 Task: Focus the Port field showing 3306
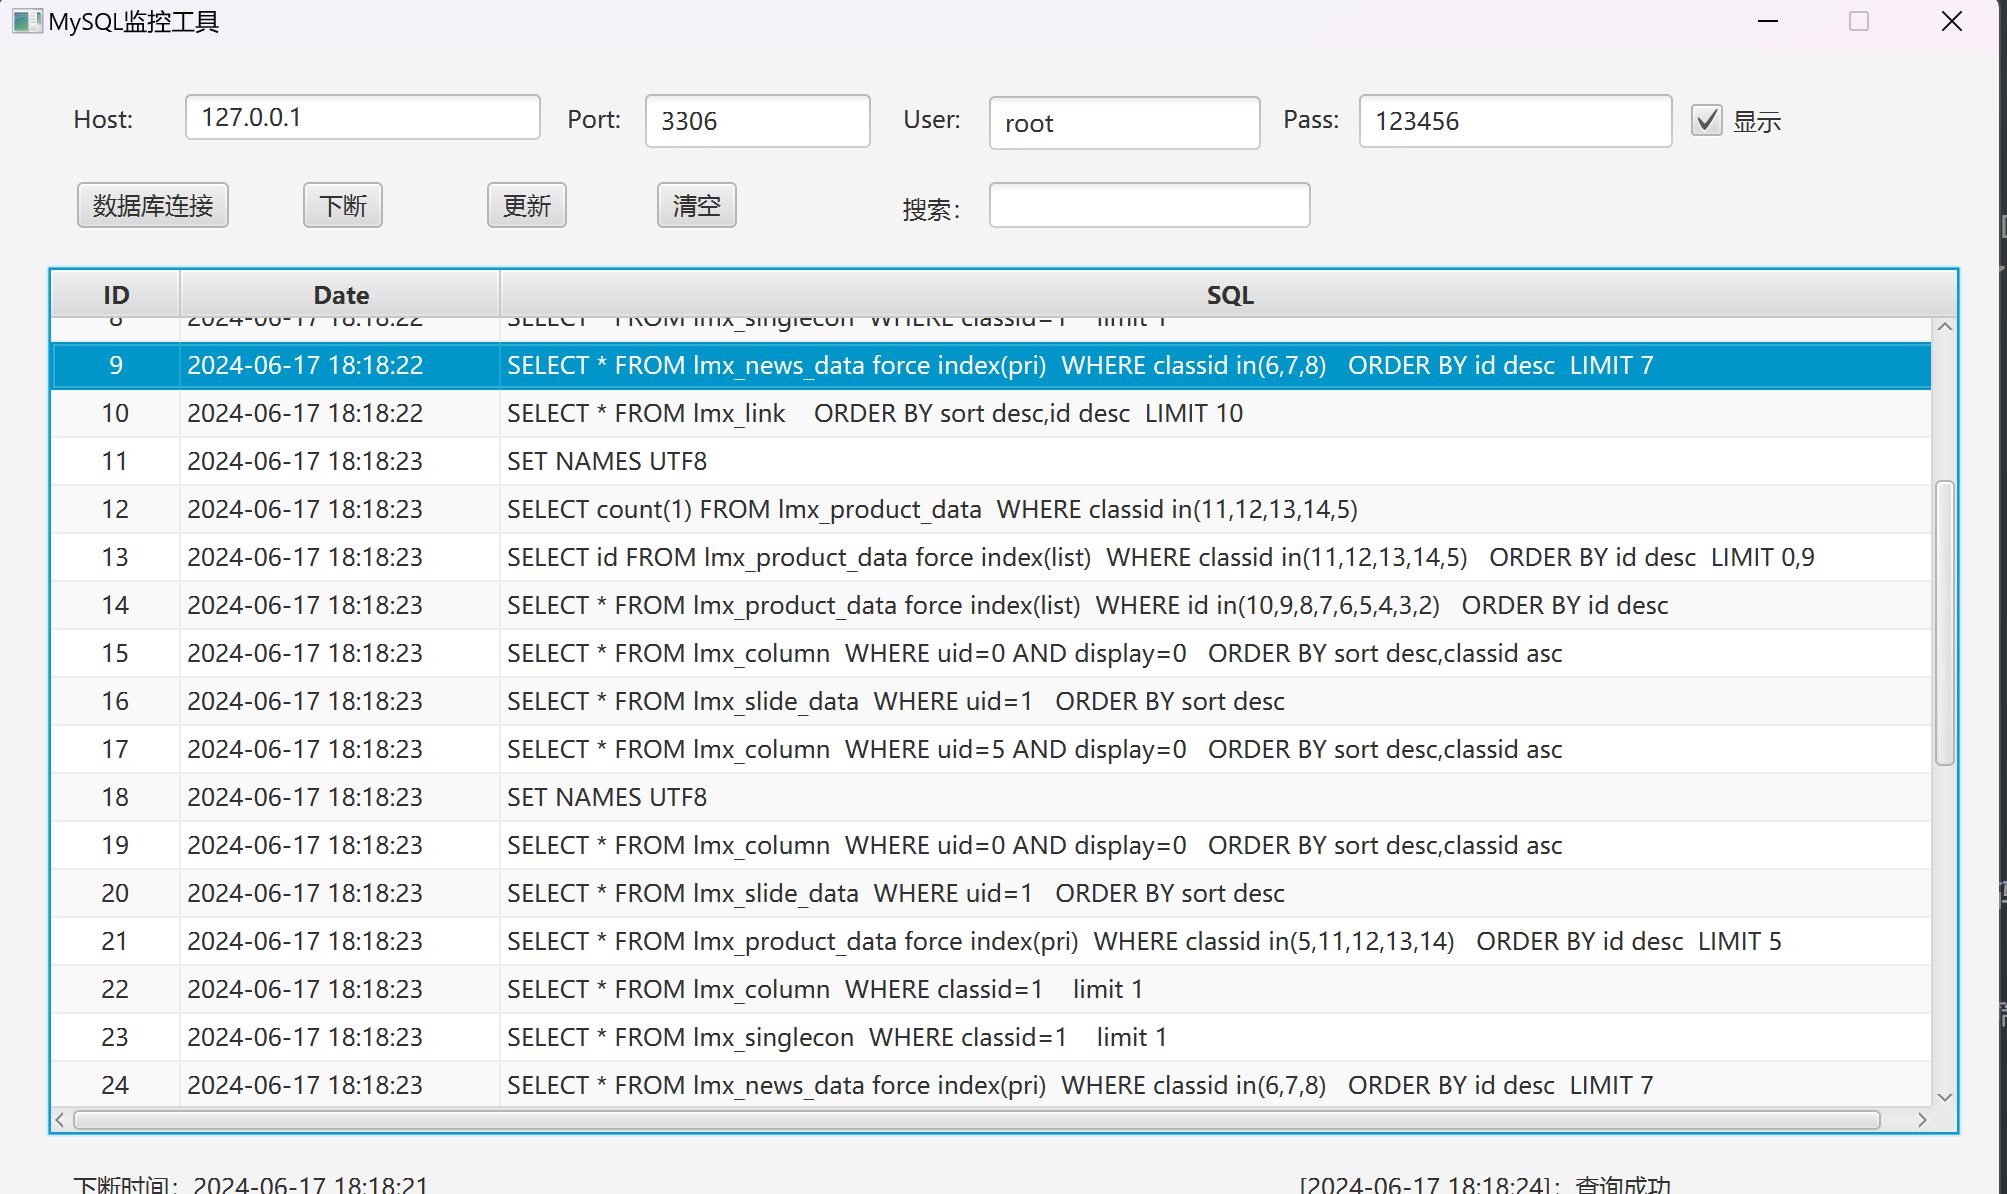tap(758, 121)
